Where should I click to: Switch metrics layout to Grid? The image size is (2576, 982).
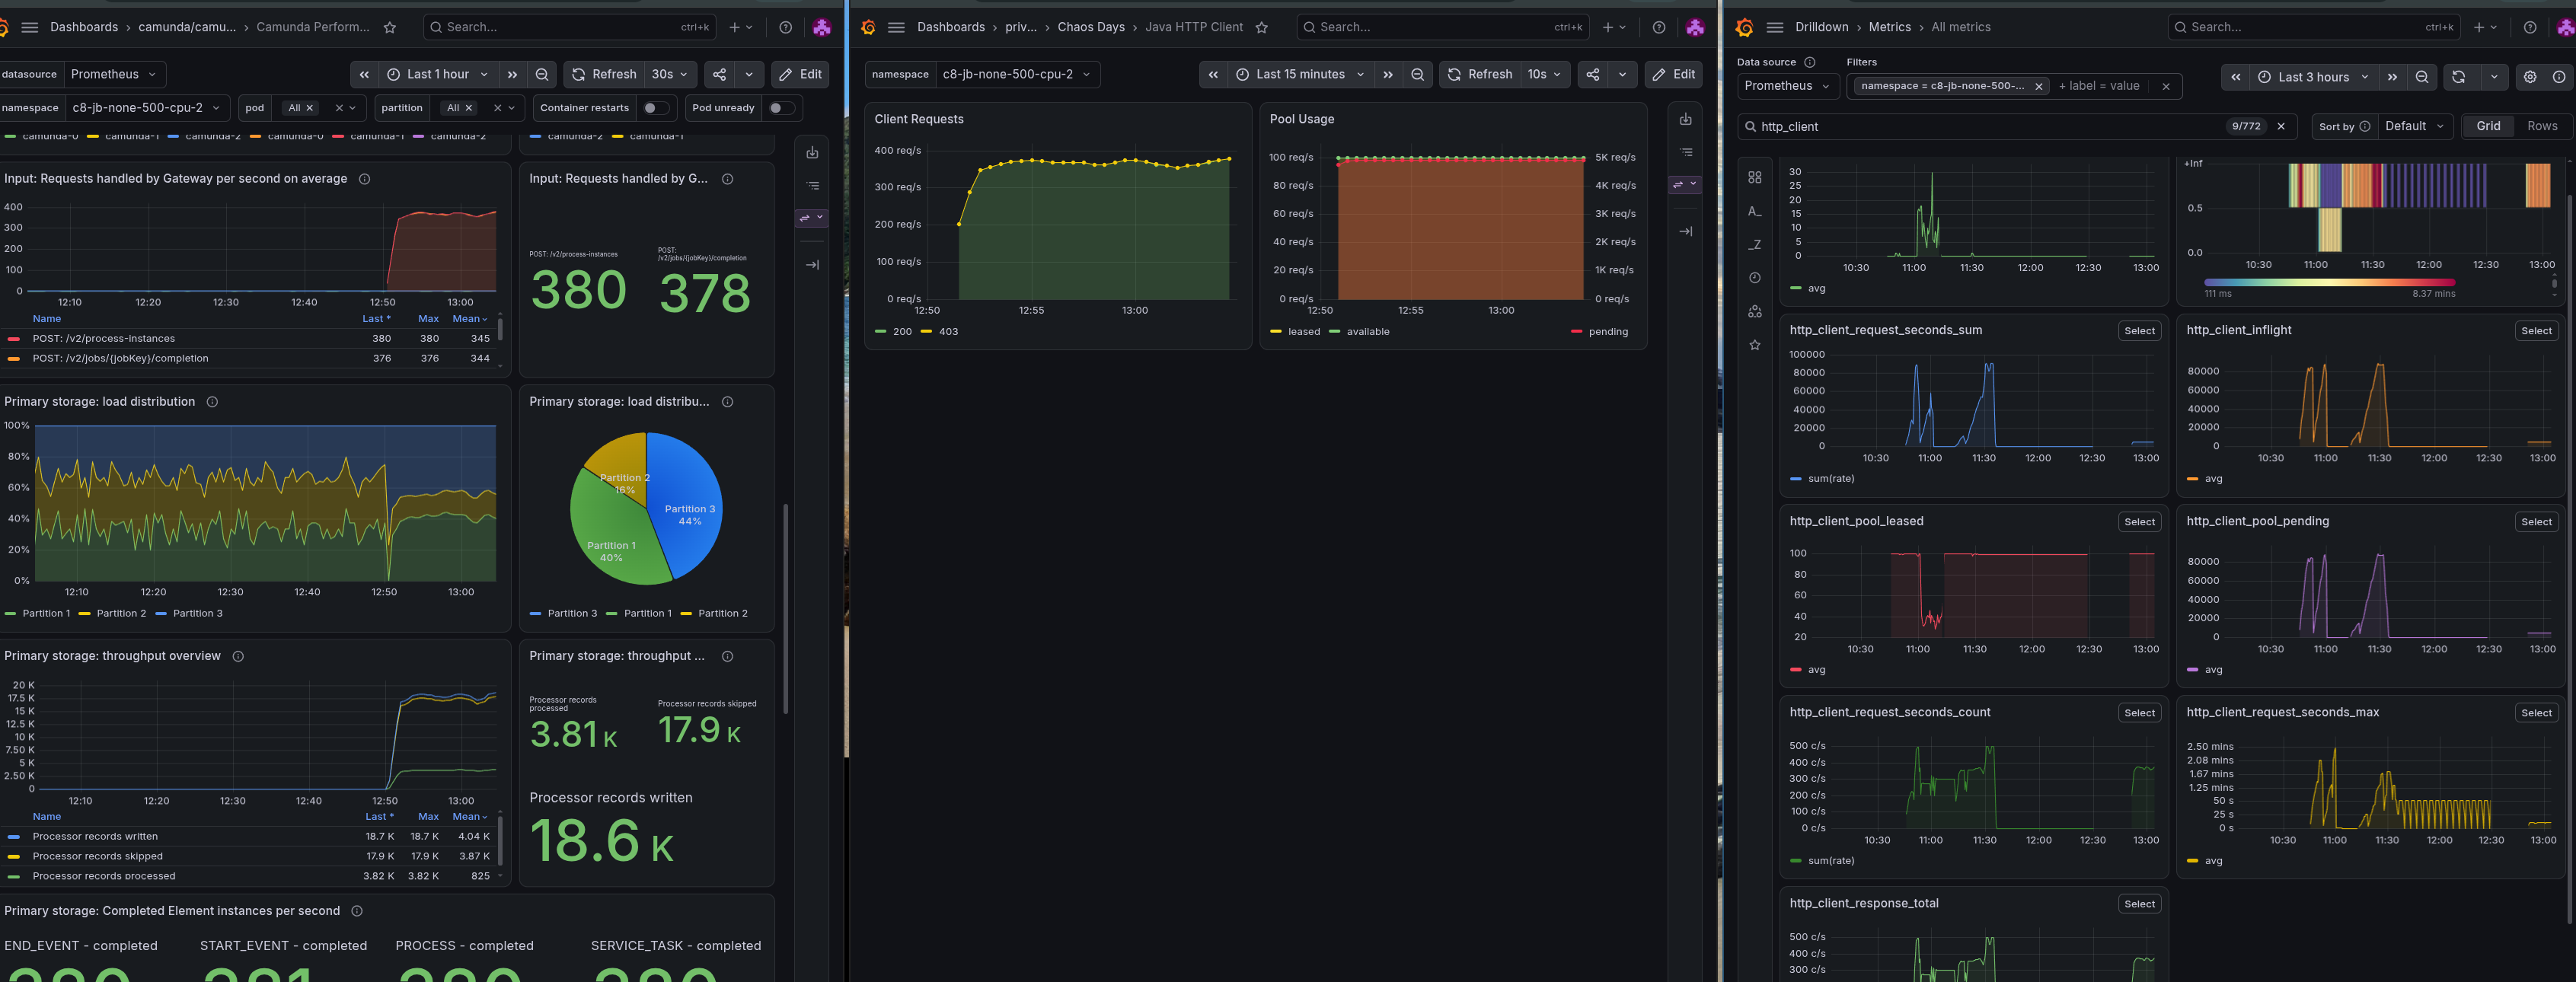pyautogui.click(x=2488, y=126)
